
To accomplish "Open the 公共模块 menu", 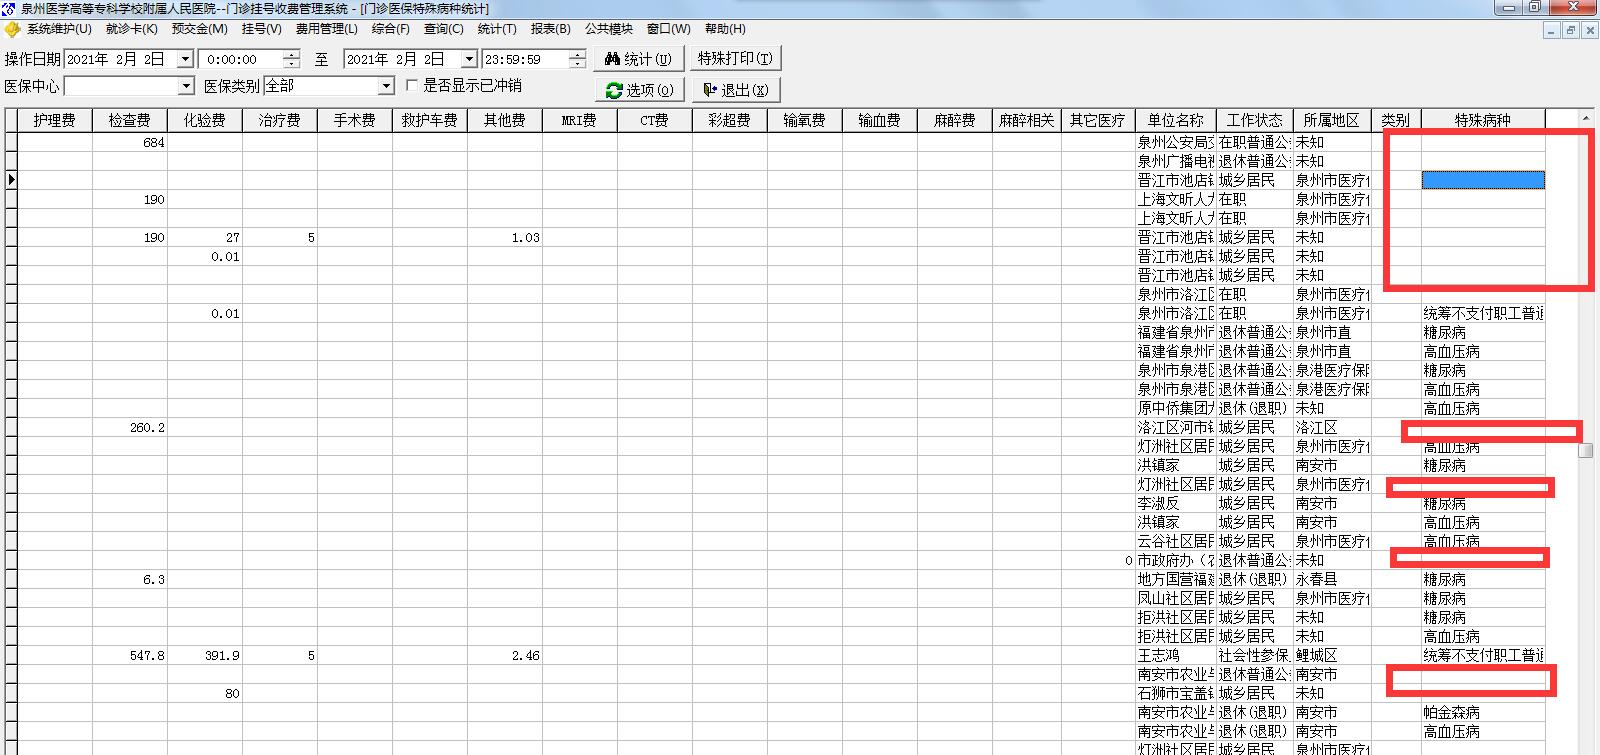I will [x=609, y=29].
